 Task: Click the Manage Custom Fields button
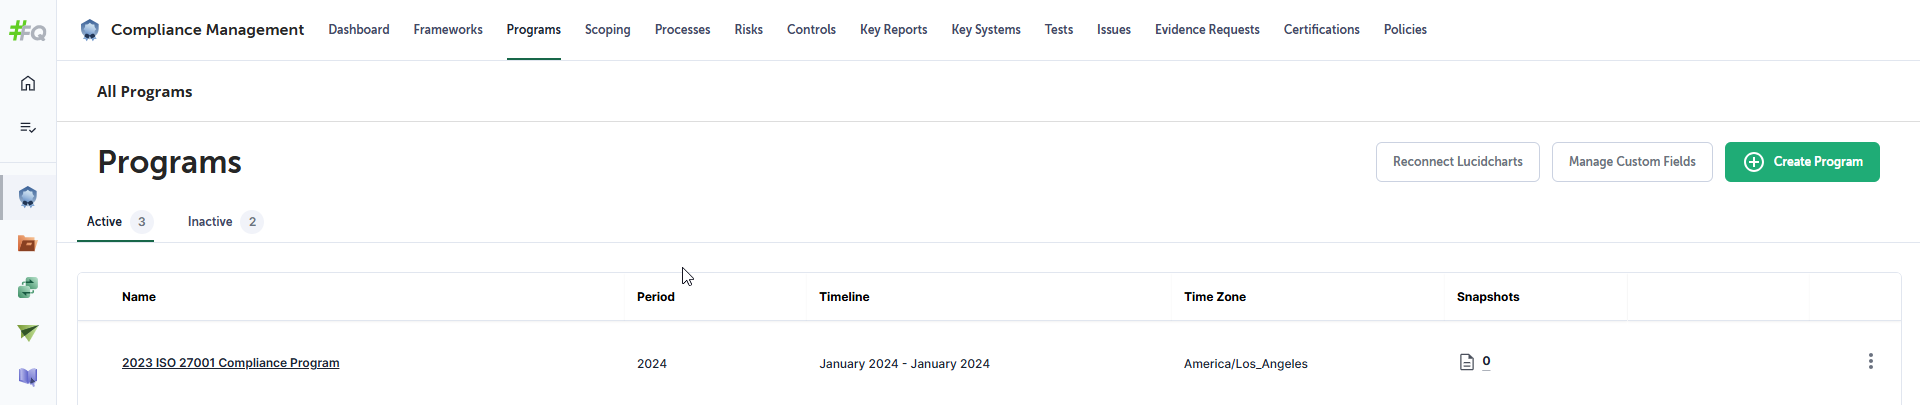pyautogui.click(x=1632, y=162)
